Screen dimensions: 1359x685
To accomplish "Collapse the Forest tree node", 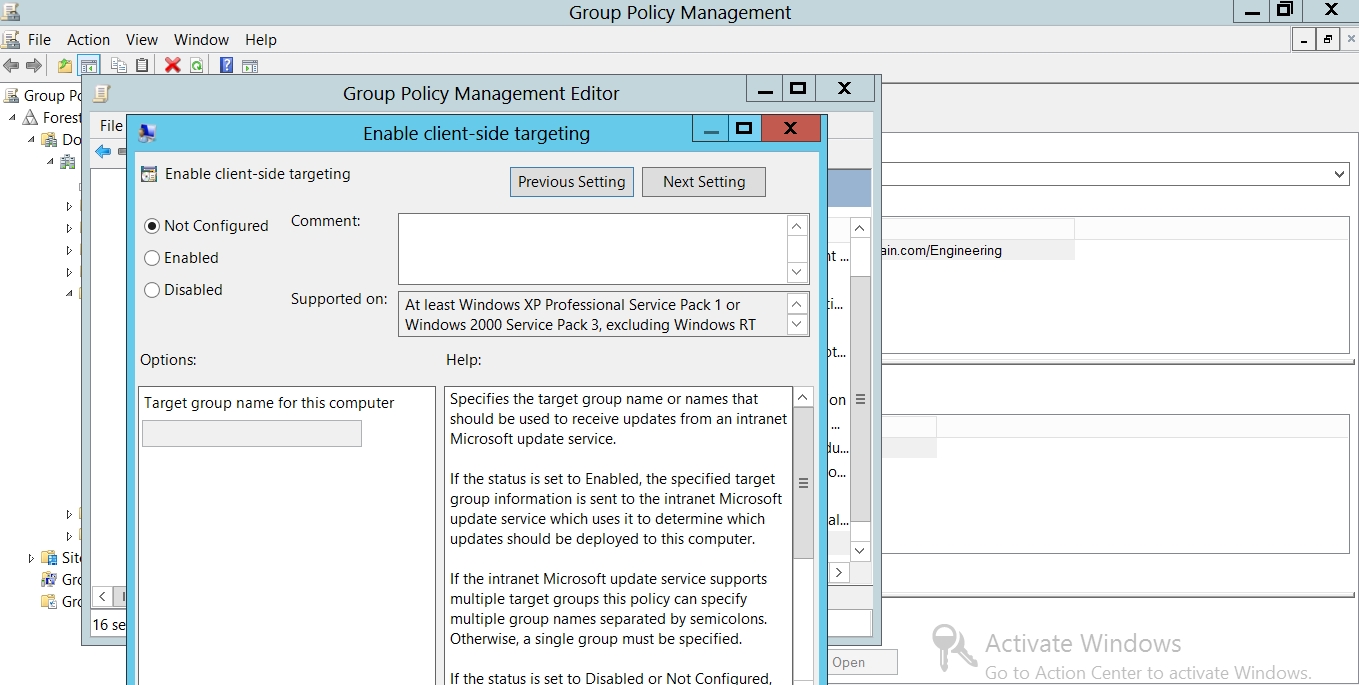I will coord(13,118).
